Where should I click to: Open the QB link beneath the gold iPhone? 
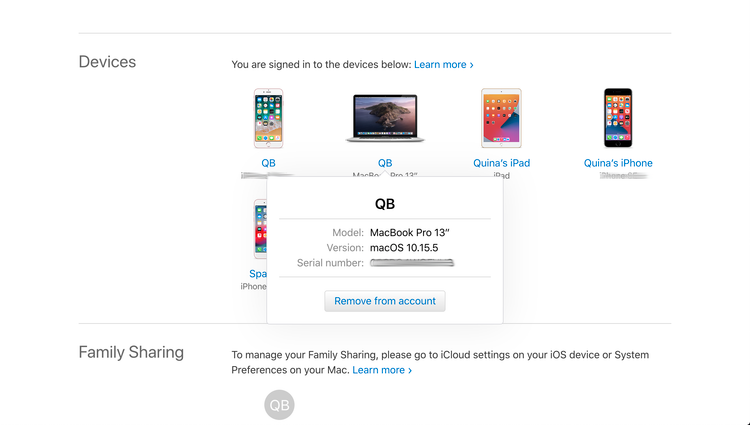tap(268, 163)
